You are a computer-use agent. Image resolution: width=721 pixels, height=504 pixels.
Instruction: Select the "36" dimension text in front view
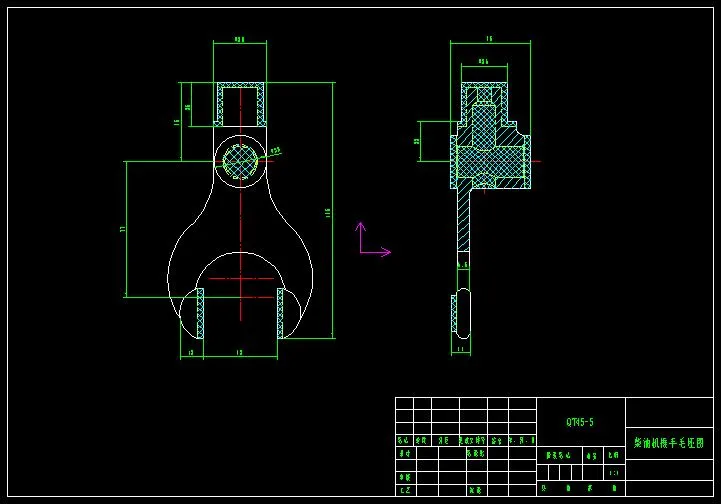[x=188, y=107]
